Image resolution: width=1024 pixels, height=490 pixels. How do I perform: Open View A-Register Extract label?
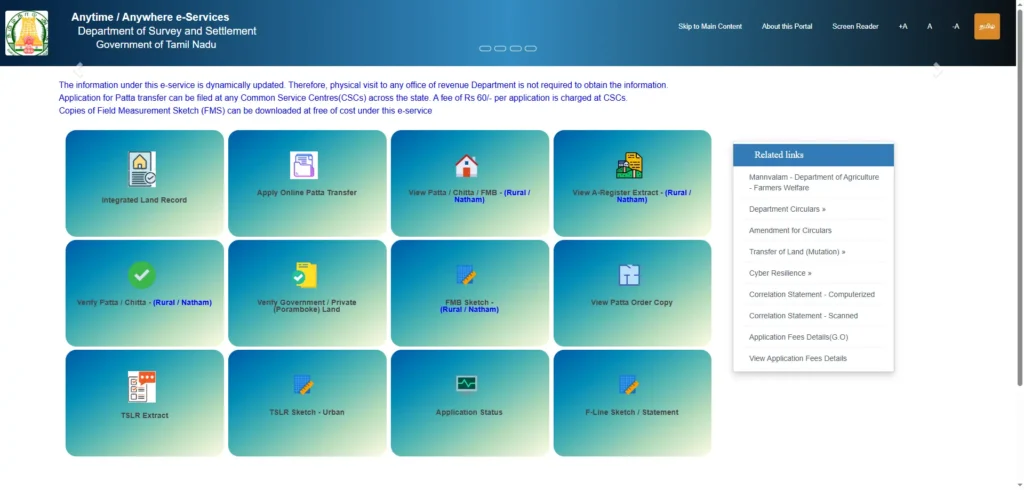632,196
